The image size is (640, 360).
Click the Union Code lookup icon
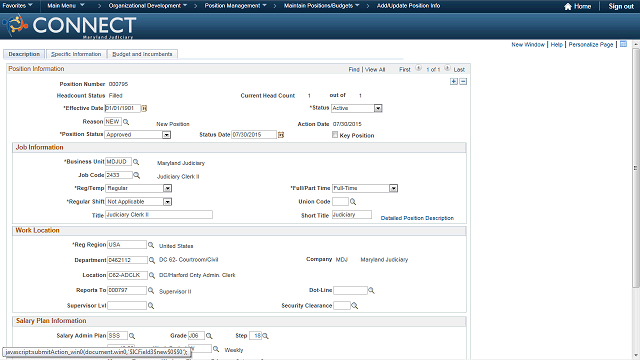tap(353, 202)
